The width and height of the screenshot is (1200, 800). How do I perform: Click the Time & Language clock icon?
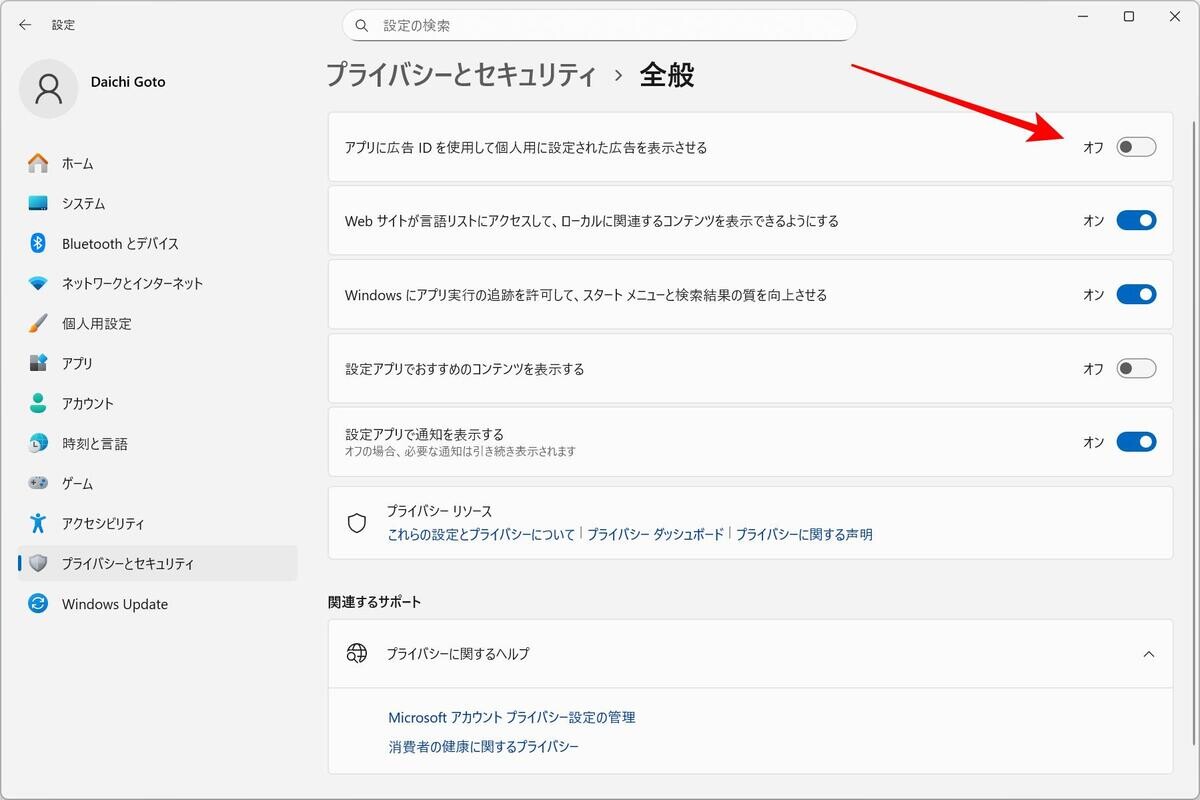[x=38, y=443]
